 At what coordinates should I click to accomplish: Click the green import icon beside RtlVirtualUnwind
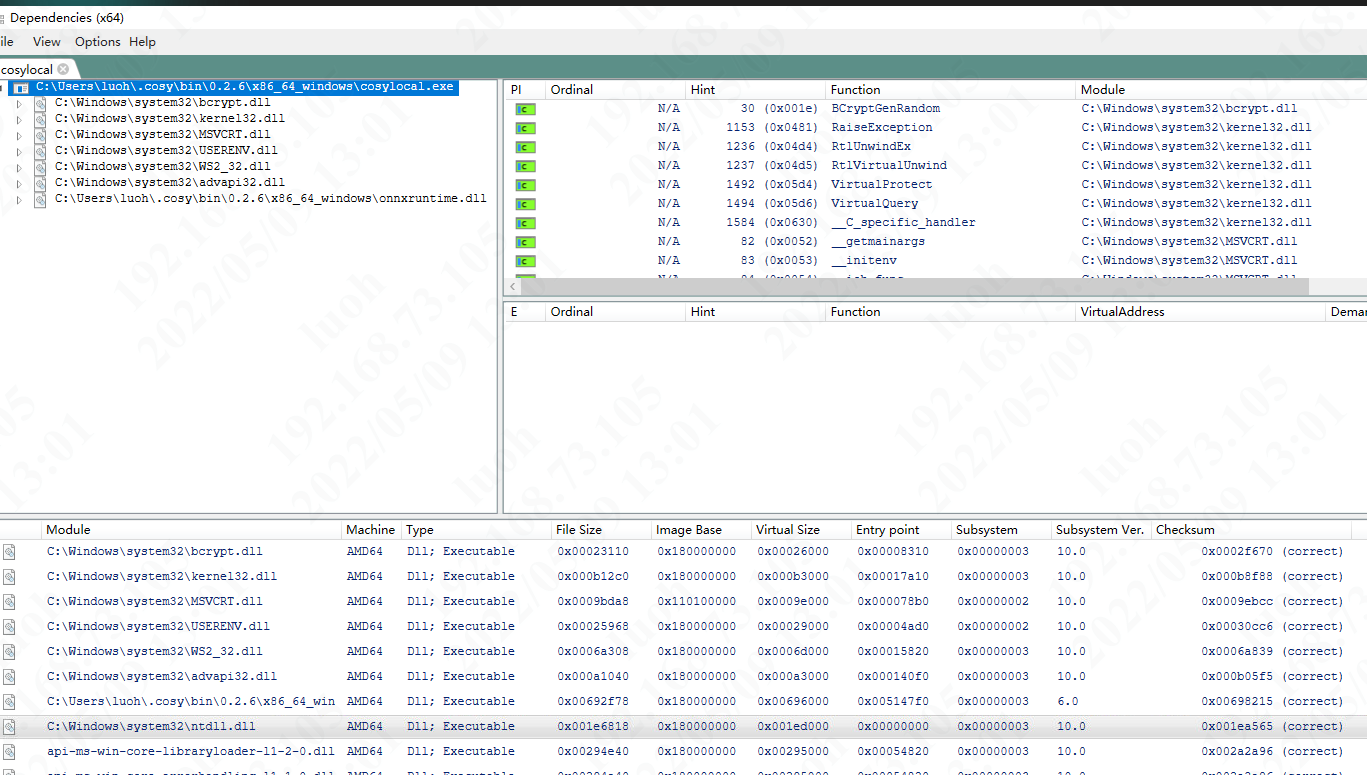pyautogui.click(x=526, y=166)
